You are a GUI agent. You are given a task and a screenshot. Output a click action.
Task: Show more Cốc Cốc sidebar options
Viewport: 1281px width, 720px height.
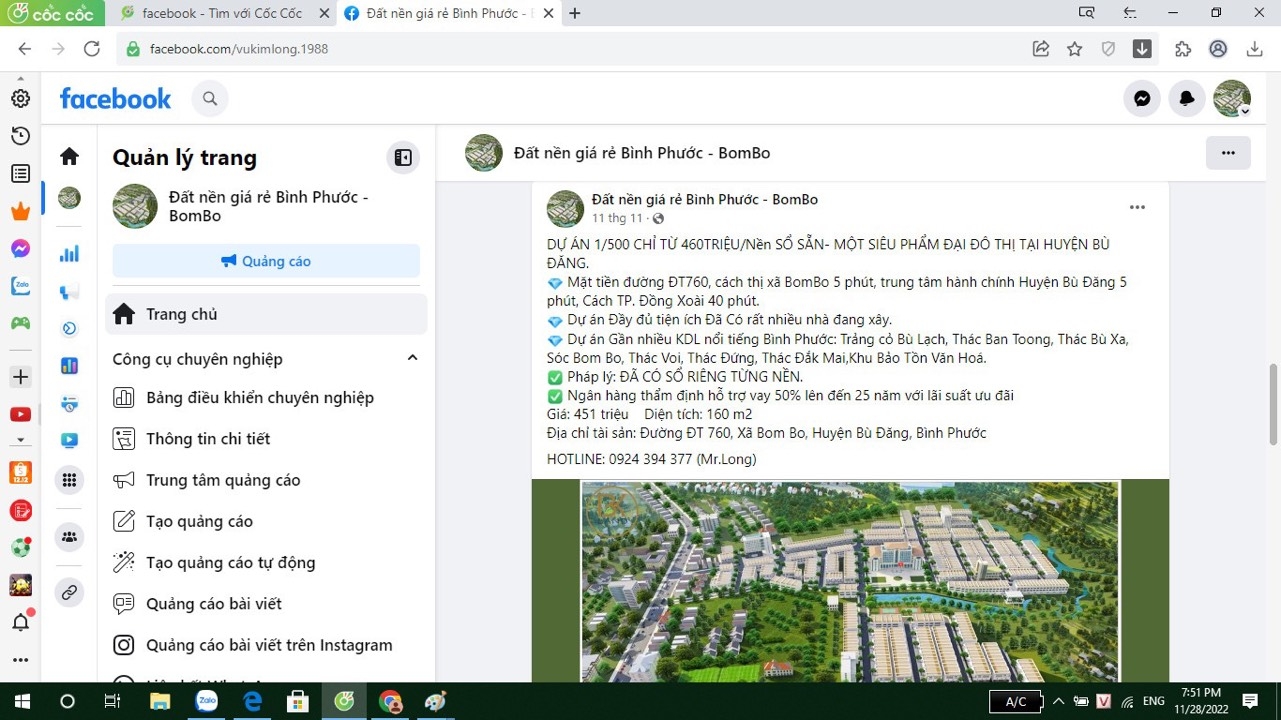pos(20,660)
